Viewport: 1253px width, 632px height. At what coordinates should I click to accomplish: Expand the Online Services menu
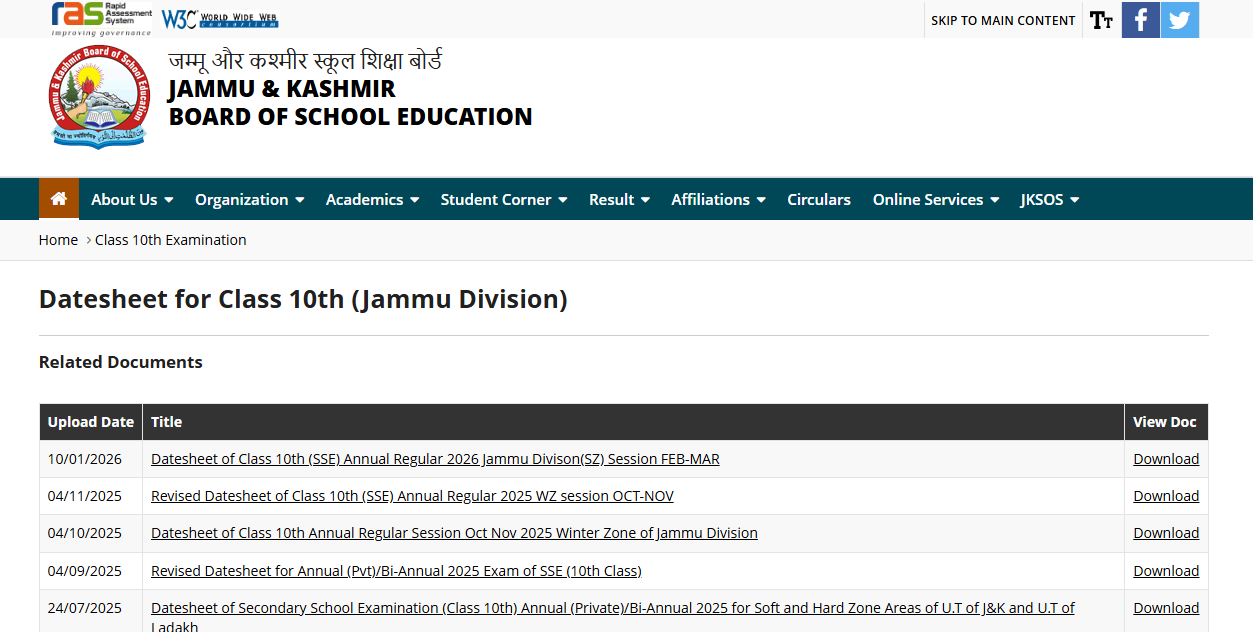pos(935,200)
